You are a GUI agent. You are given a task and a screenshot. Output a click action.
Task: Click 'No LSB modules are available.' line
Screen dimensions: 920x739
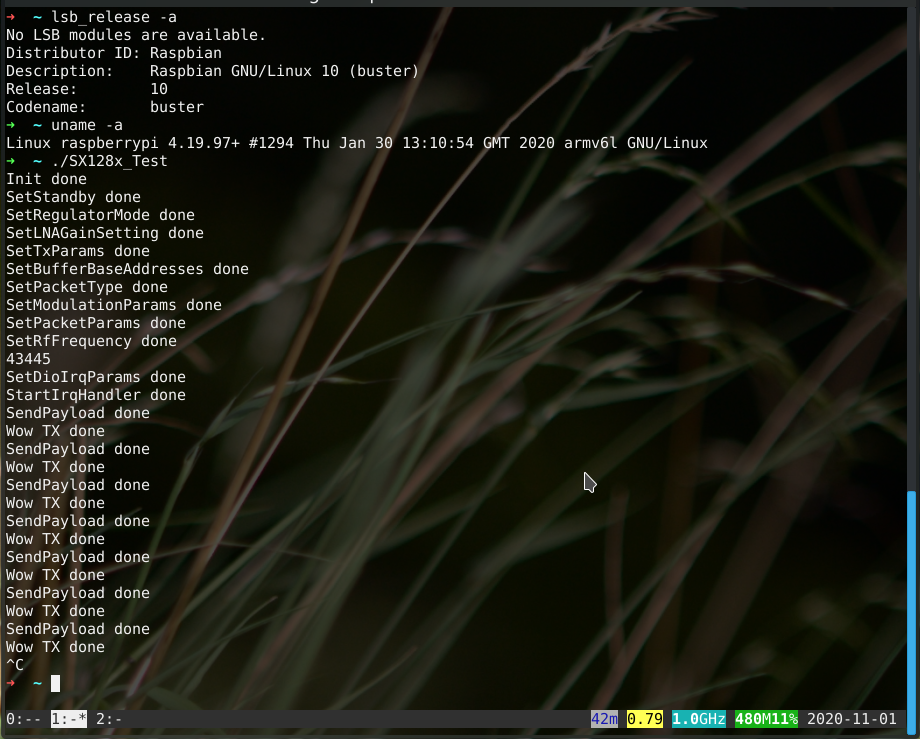pyautogui.click(x=136, y=35)
